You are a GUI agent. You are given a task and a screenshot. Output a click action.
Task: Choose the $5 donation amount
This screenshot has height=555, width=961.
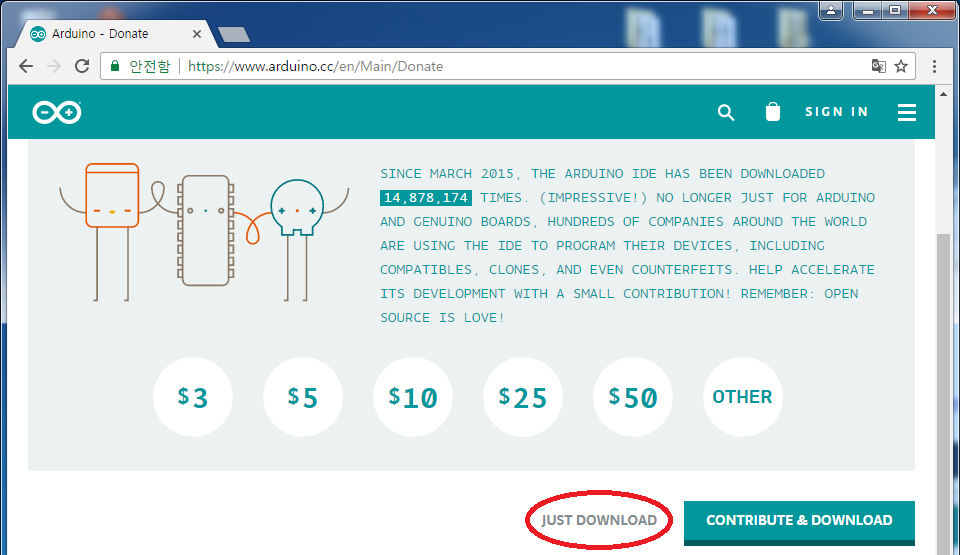point(303,397)
